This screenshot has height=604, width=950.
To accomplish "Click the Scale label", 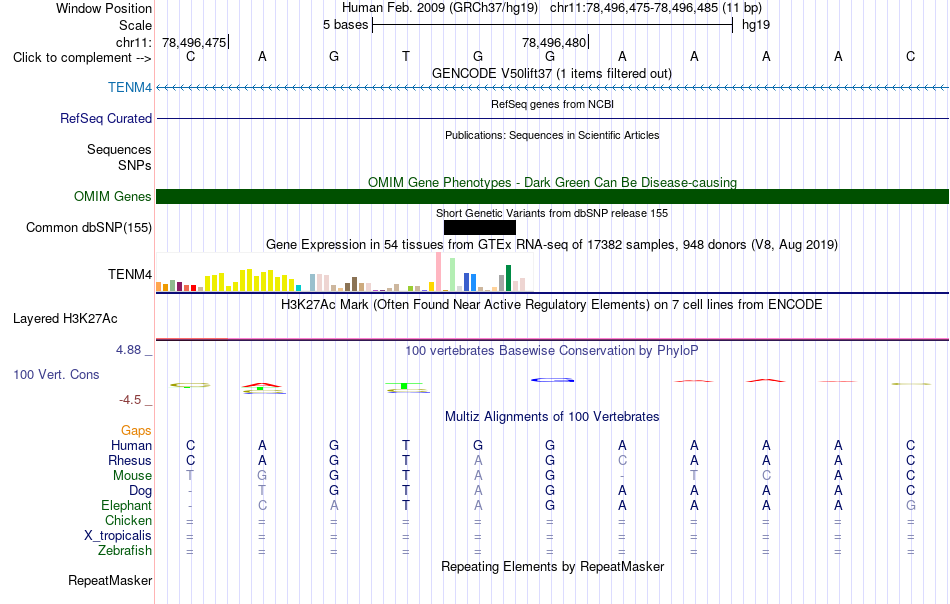I will [x=136, y=25].
